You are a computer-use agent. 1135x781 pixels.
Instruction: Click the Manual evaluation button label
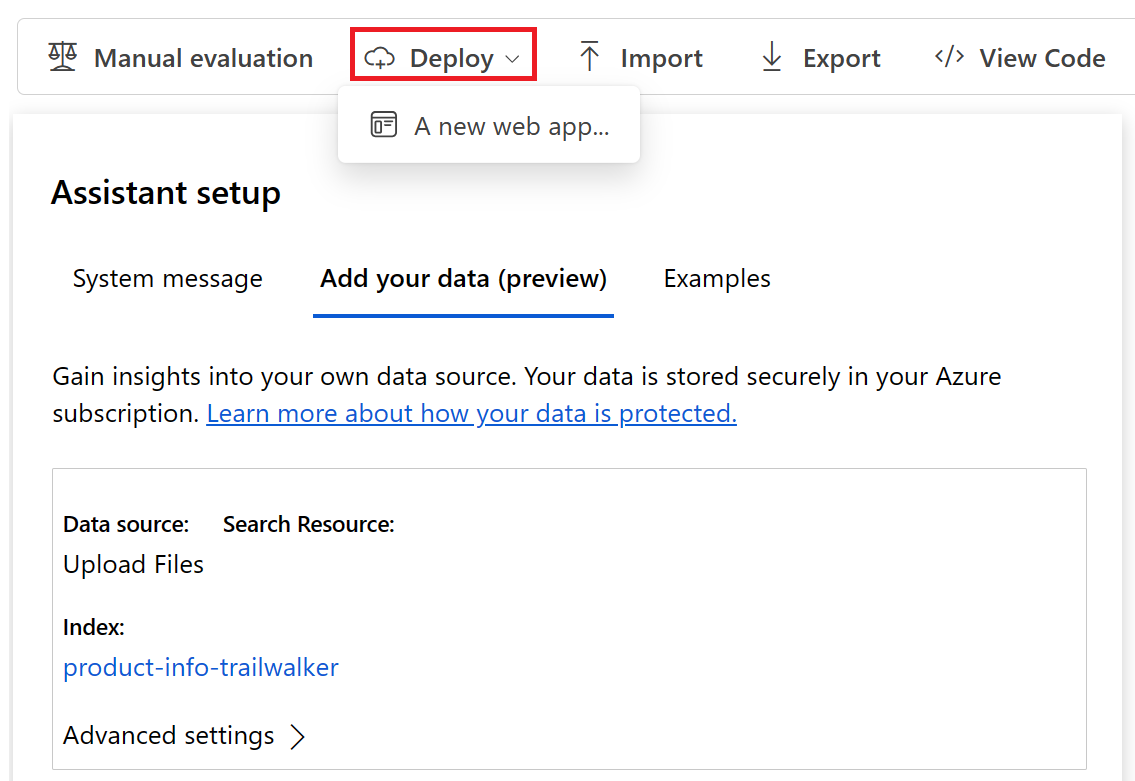pos(203,58)
